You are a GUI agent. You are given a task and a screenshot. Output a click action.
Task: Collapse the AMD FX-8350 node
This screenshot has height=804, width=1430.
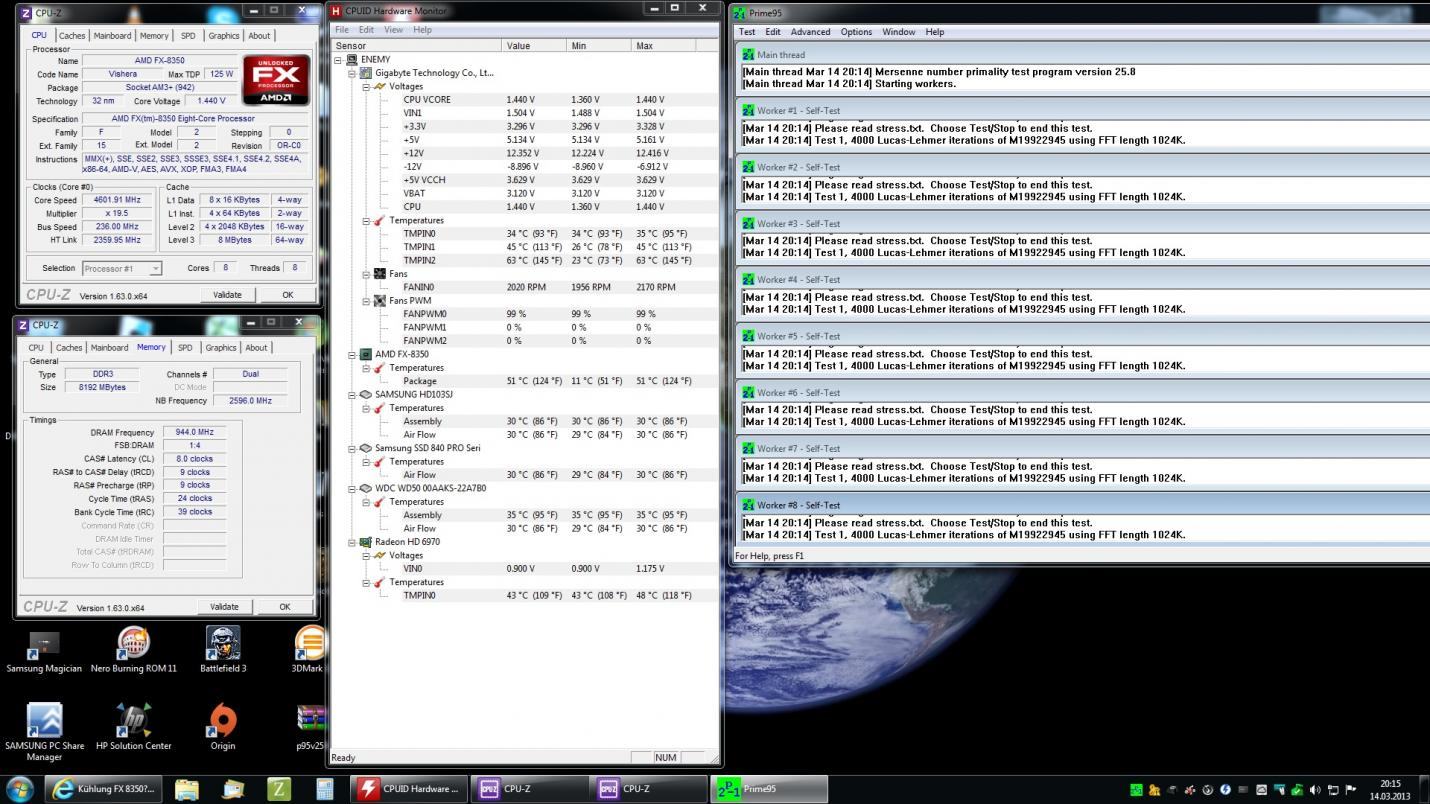pyautogui.click(x=352, y=354)
